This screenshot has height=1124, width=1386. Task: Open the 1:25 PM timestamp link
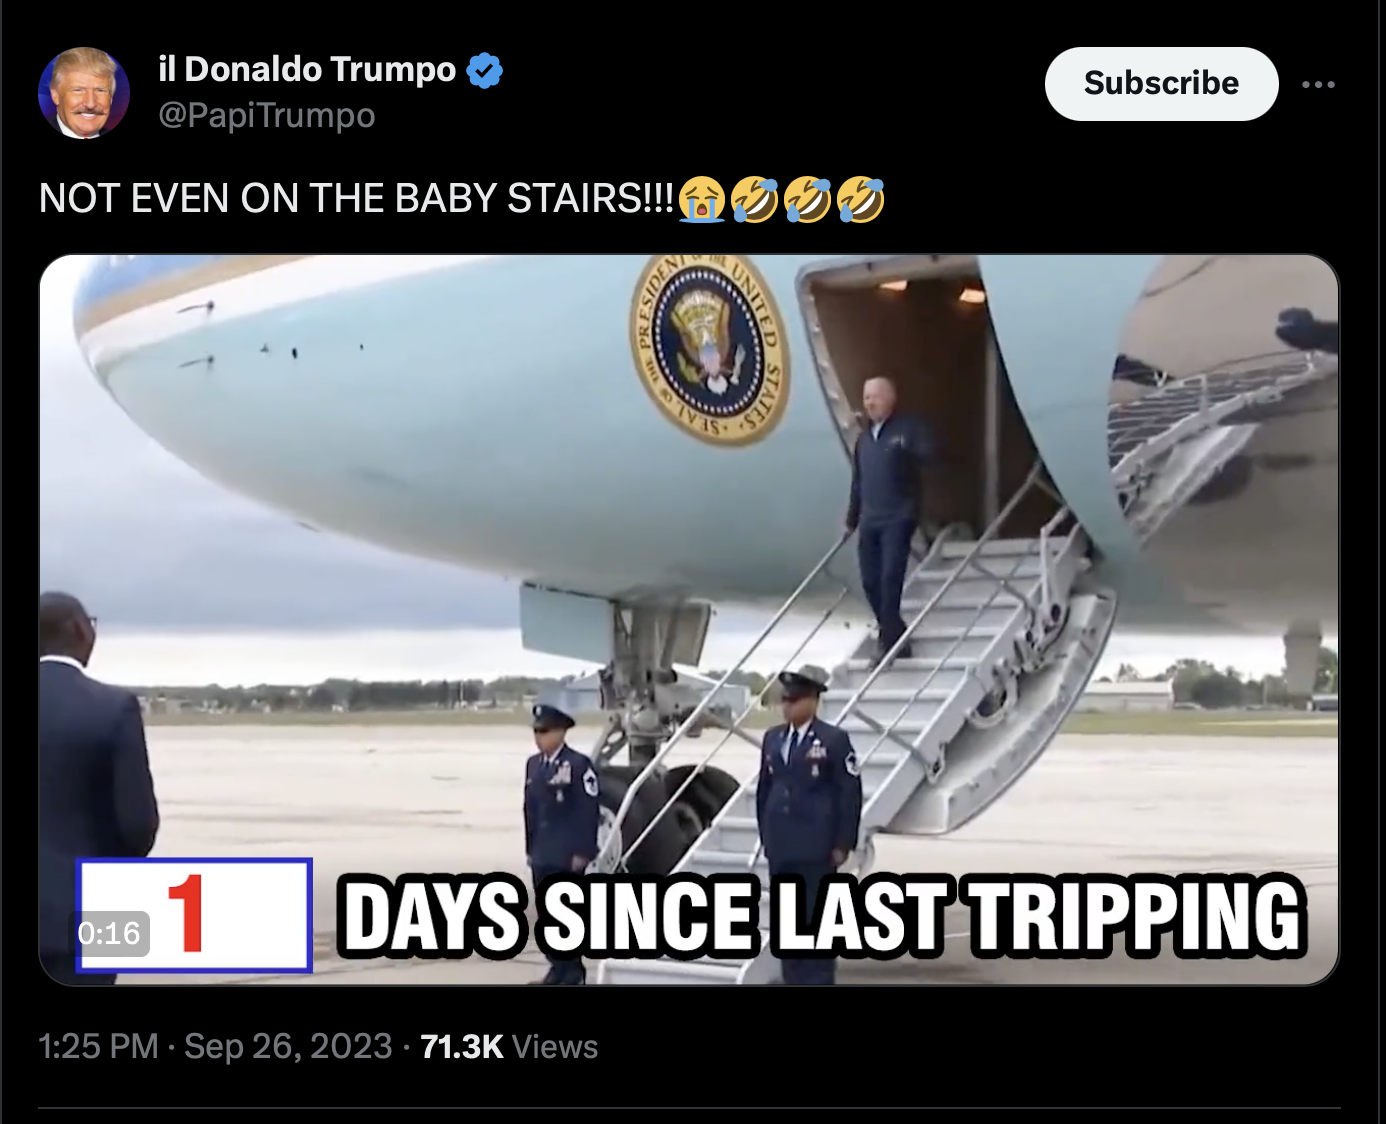pyautogui.click(x=98, y=1046)
